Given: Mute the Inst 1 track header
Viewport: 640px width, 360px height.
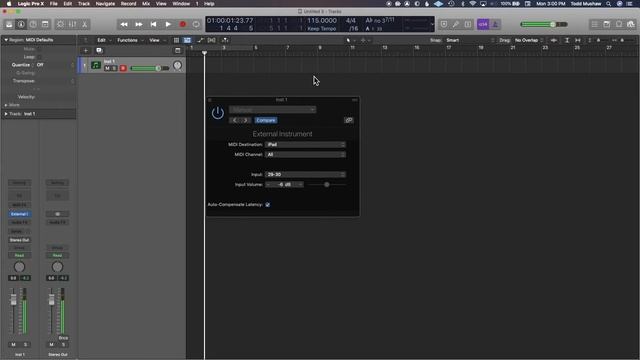Looking at the screenshot, I should [x=107, y=68].
